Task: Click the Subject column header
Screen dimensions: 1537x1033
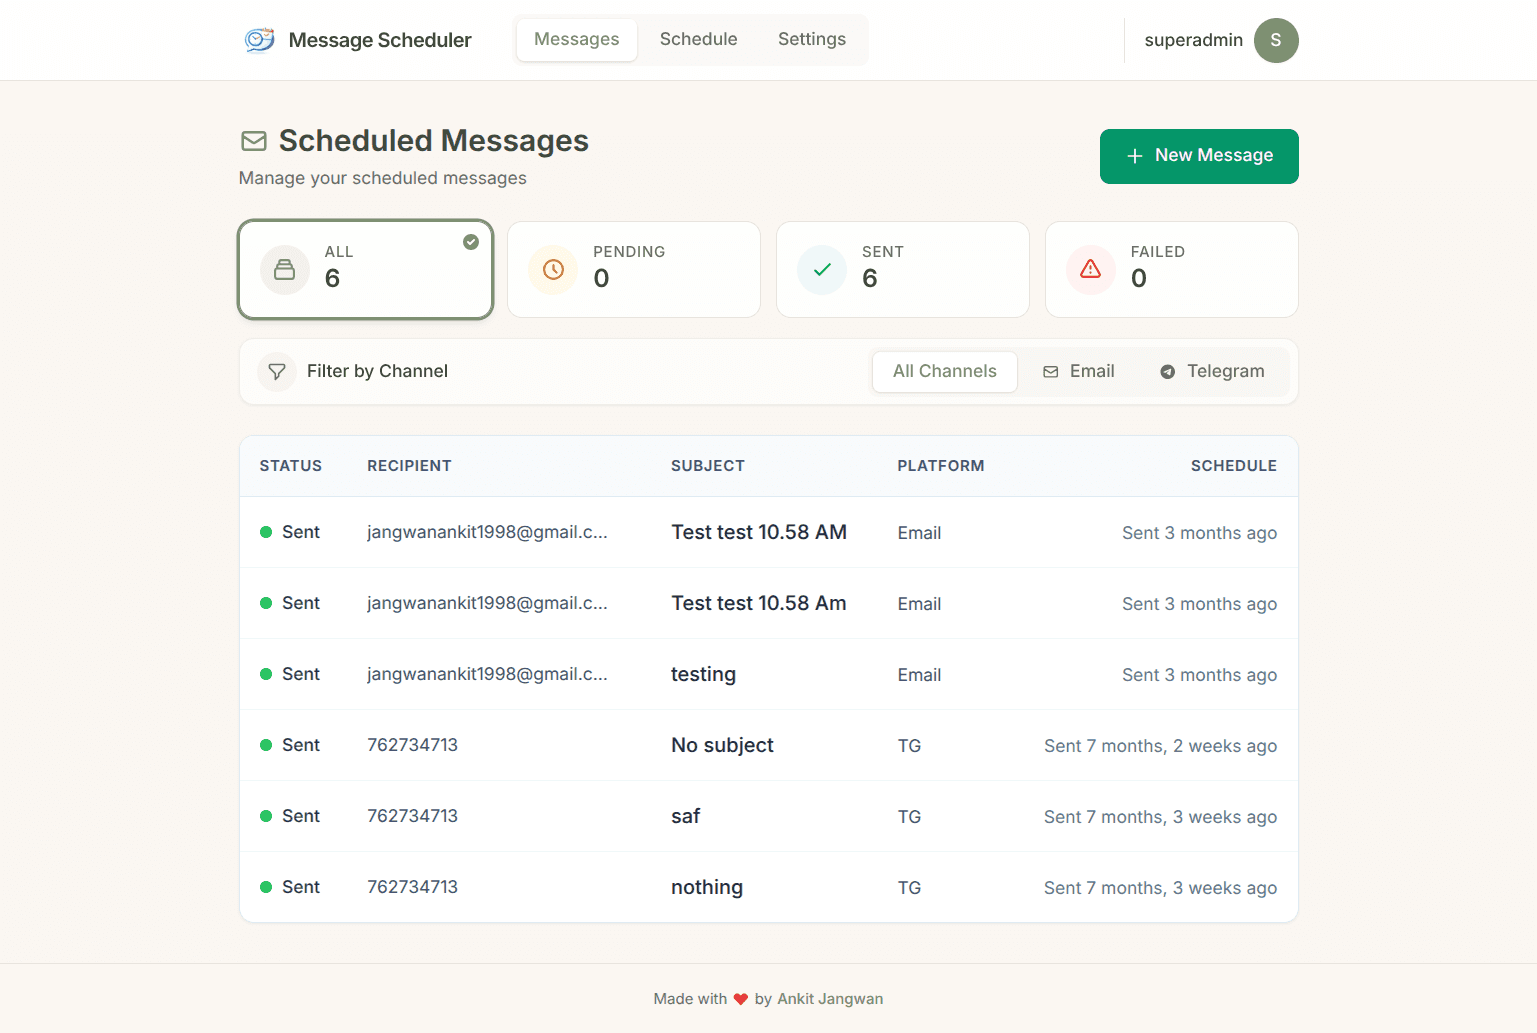Action: [x=708, y=466]
